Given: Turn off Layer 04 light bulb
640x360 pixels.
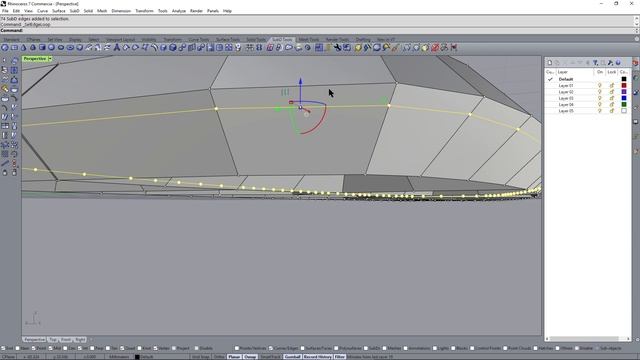Looking at the screenshot, I should 600,104.
